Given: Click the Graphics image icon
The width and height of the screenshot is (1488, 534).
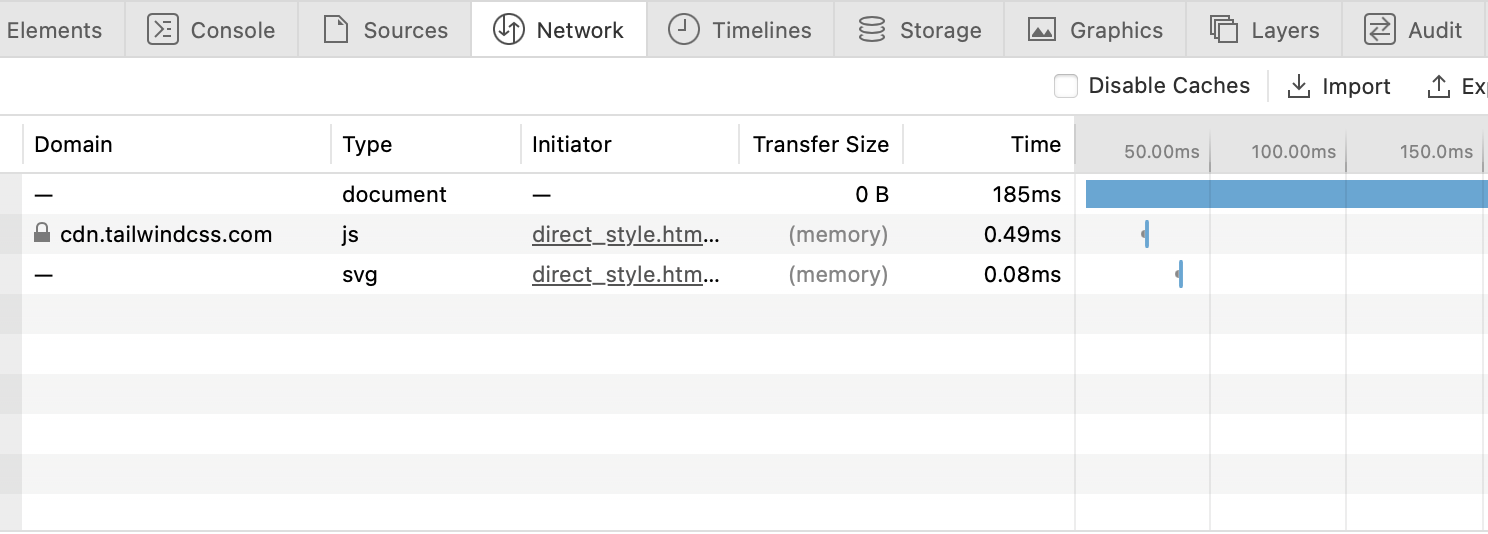Looking at the screenshot, I should [1042, 30].
